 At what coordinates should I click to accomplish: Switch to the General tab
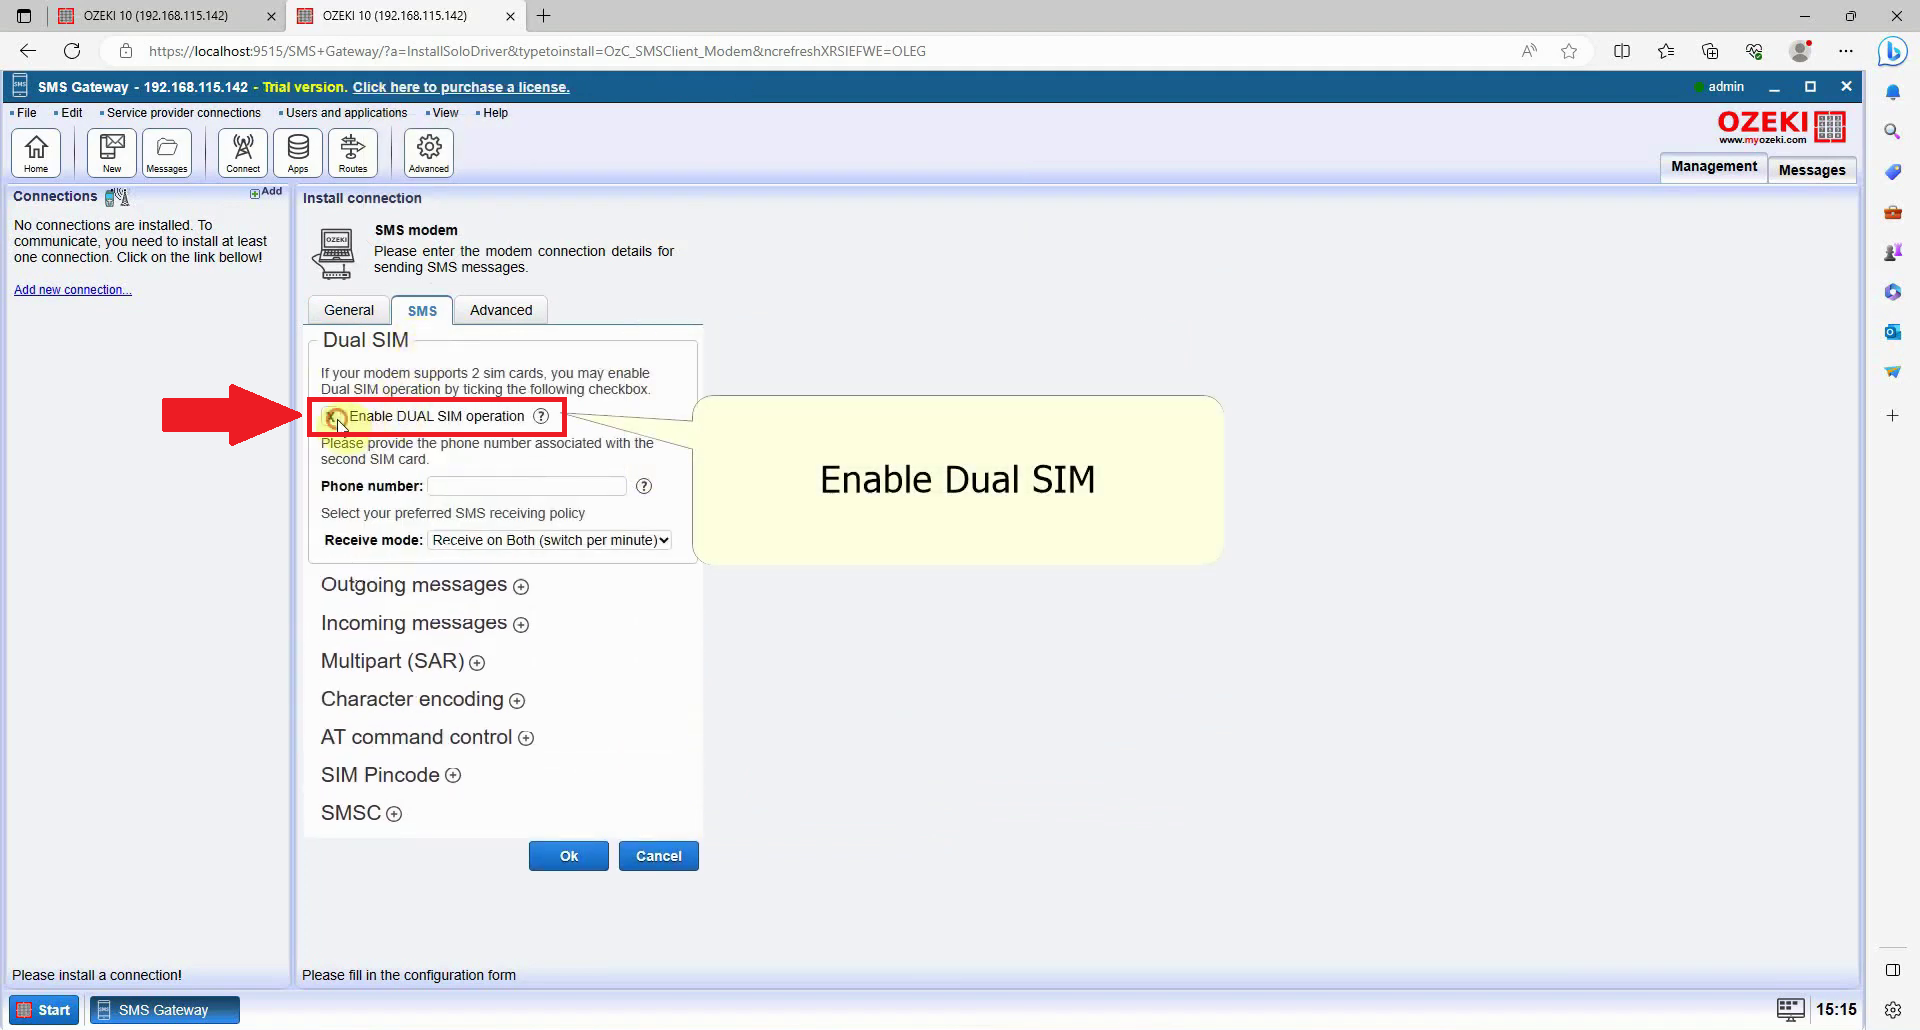coord(349,310)
